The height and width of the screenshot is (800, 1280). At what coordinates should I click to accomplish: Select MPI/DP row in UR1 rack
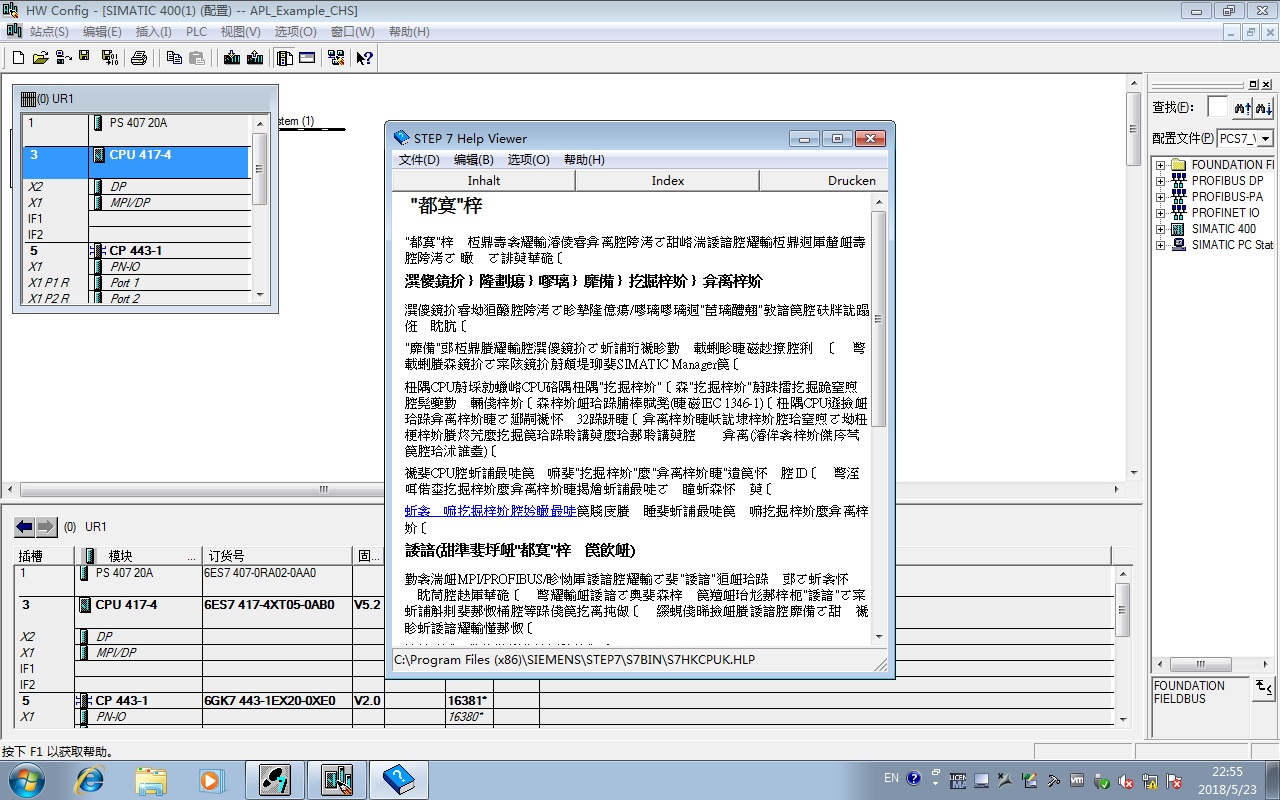click(x=136, y=203)
